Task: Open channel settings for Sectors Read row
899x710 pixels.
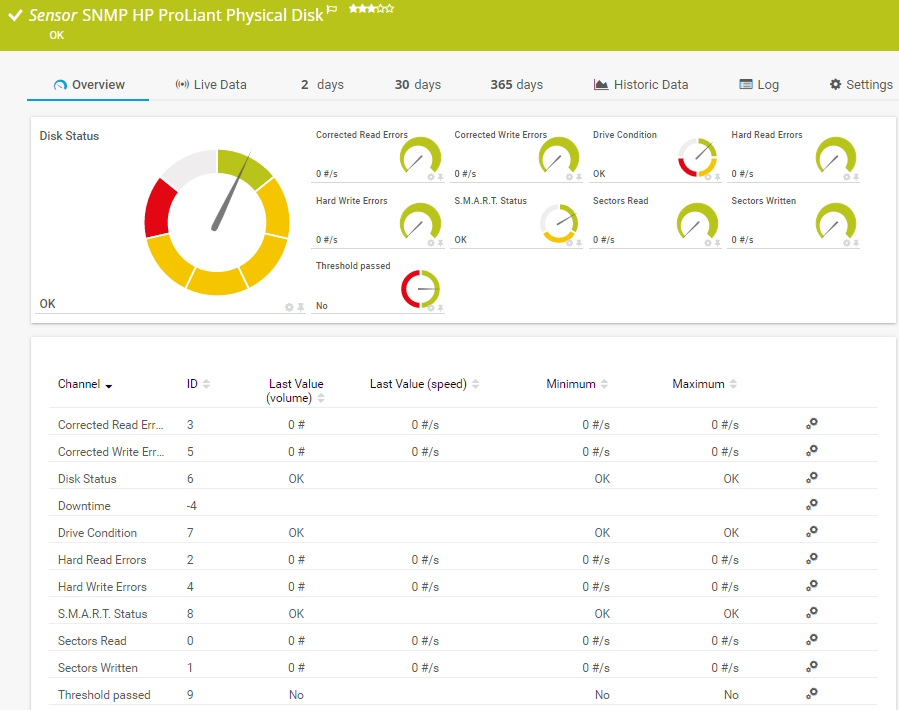Action: [x=811, y=639]
